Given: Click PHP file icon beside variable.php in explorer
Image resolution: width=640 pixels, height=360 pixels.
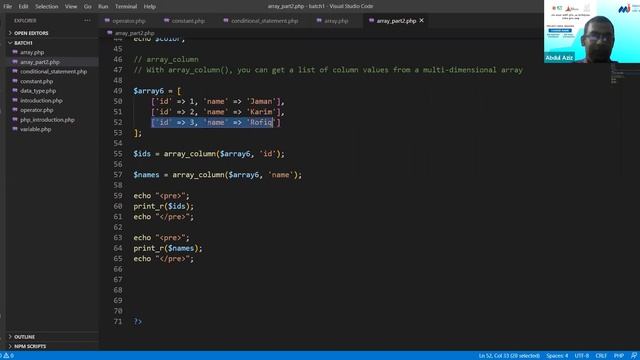Looking at the screenshot, I should (x=15, y=129).
